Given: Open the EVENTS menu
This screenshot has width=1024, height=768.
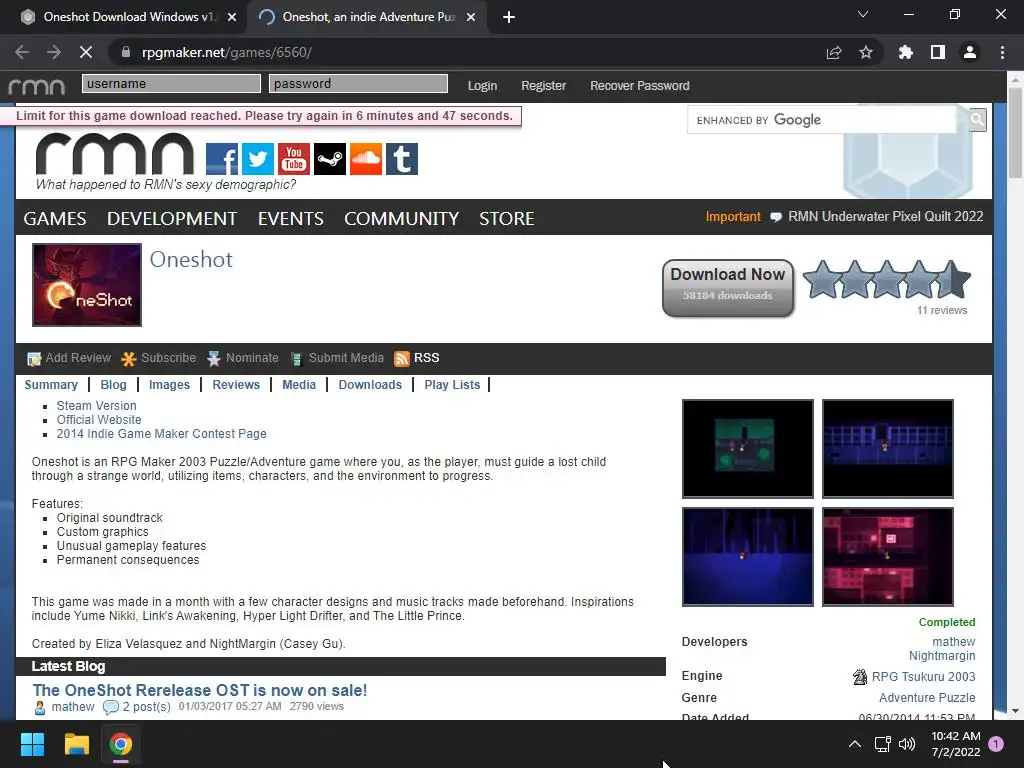Looking at the screenshot, I should [x=291, y=218].
